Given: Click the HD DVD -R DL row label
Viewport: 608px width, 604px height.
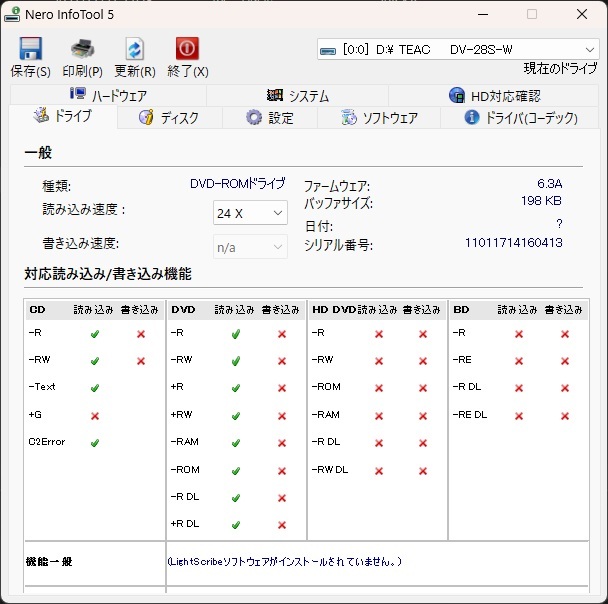Looking at the screenshot, I should point(326,442).
